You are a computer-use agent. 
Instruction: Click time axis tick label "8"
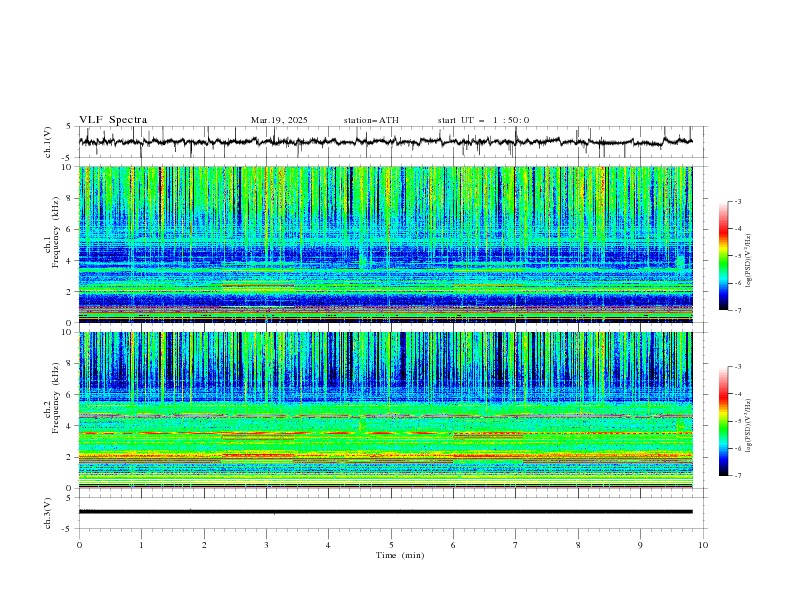point(578,545)
